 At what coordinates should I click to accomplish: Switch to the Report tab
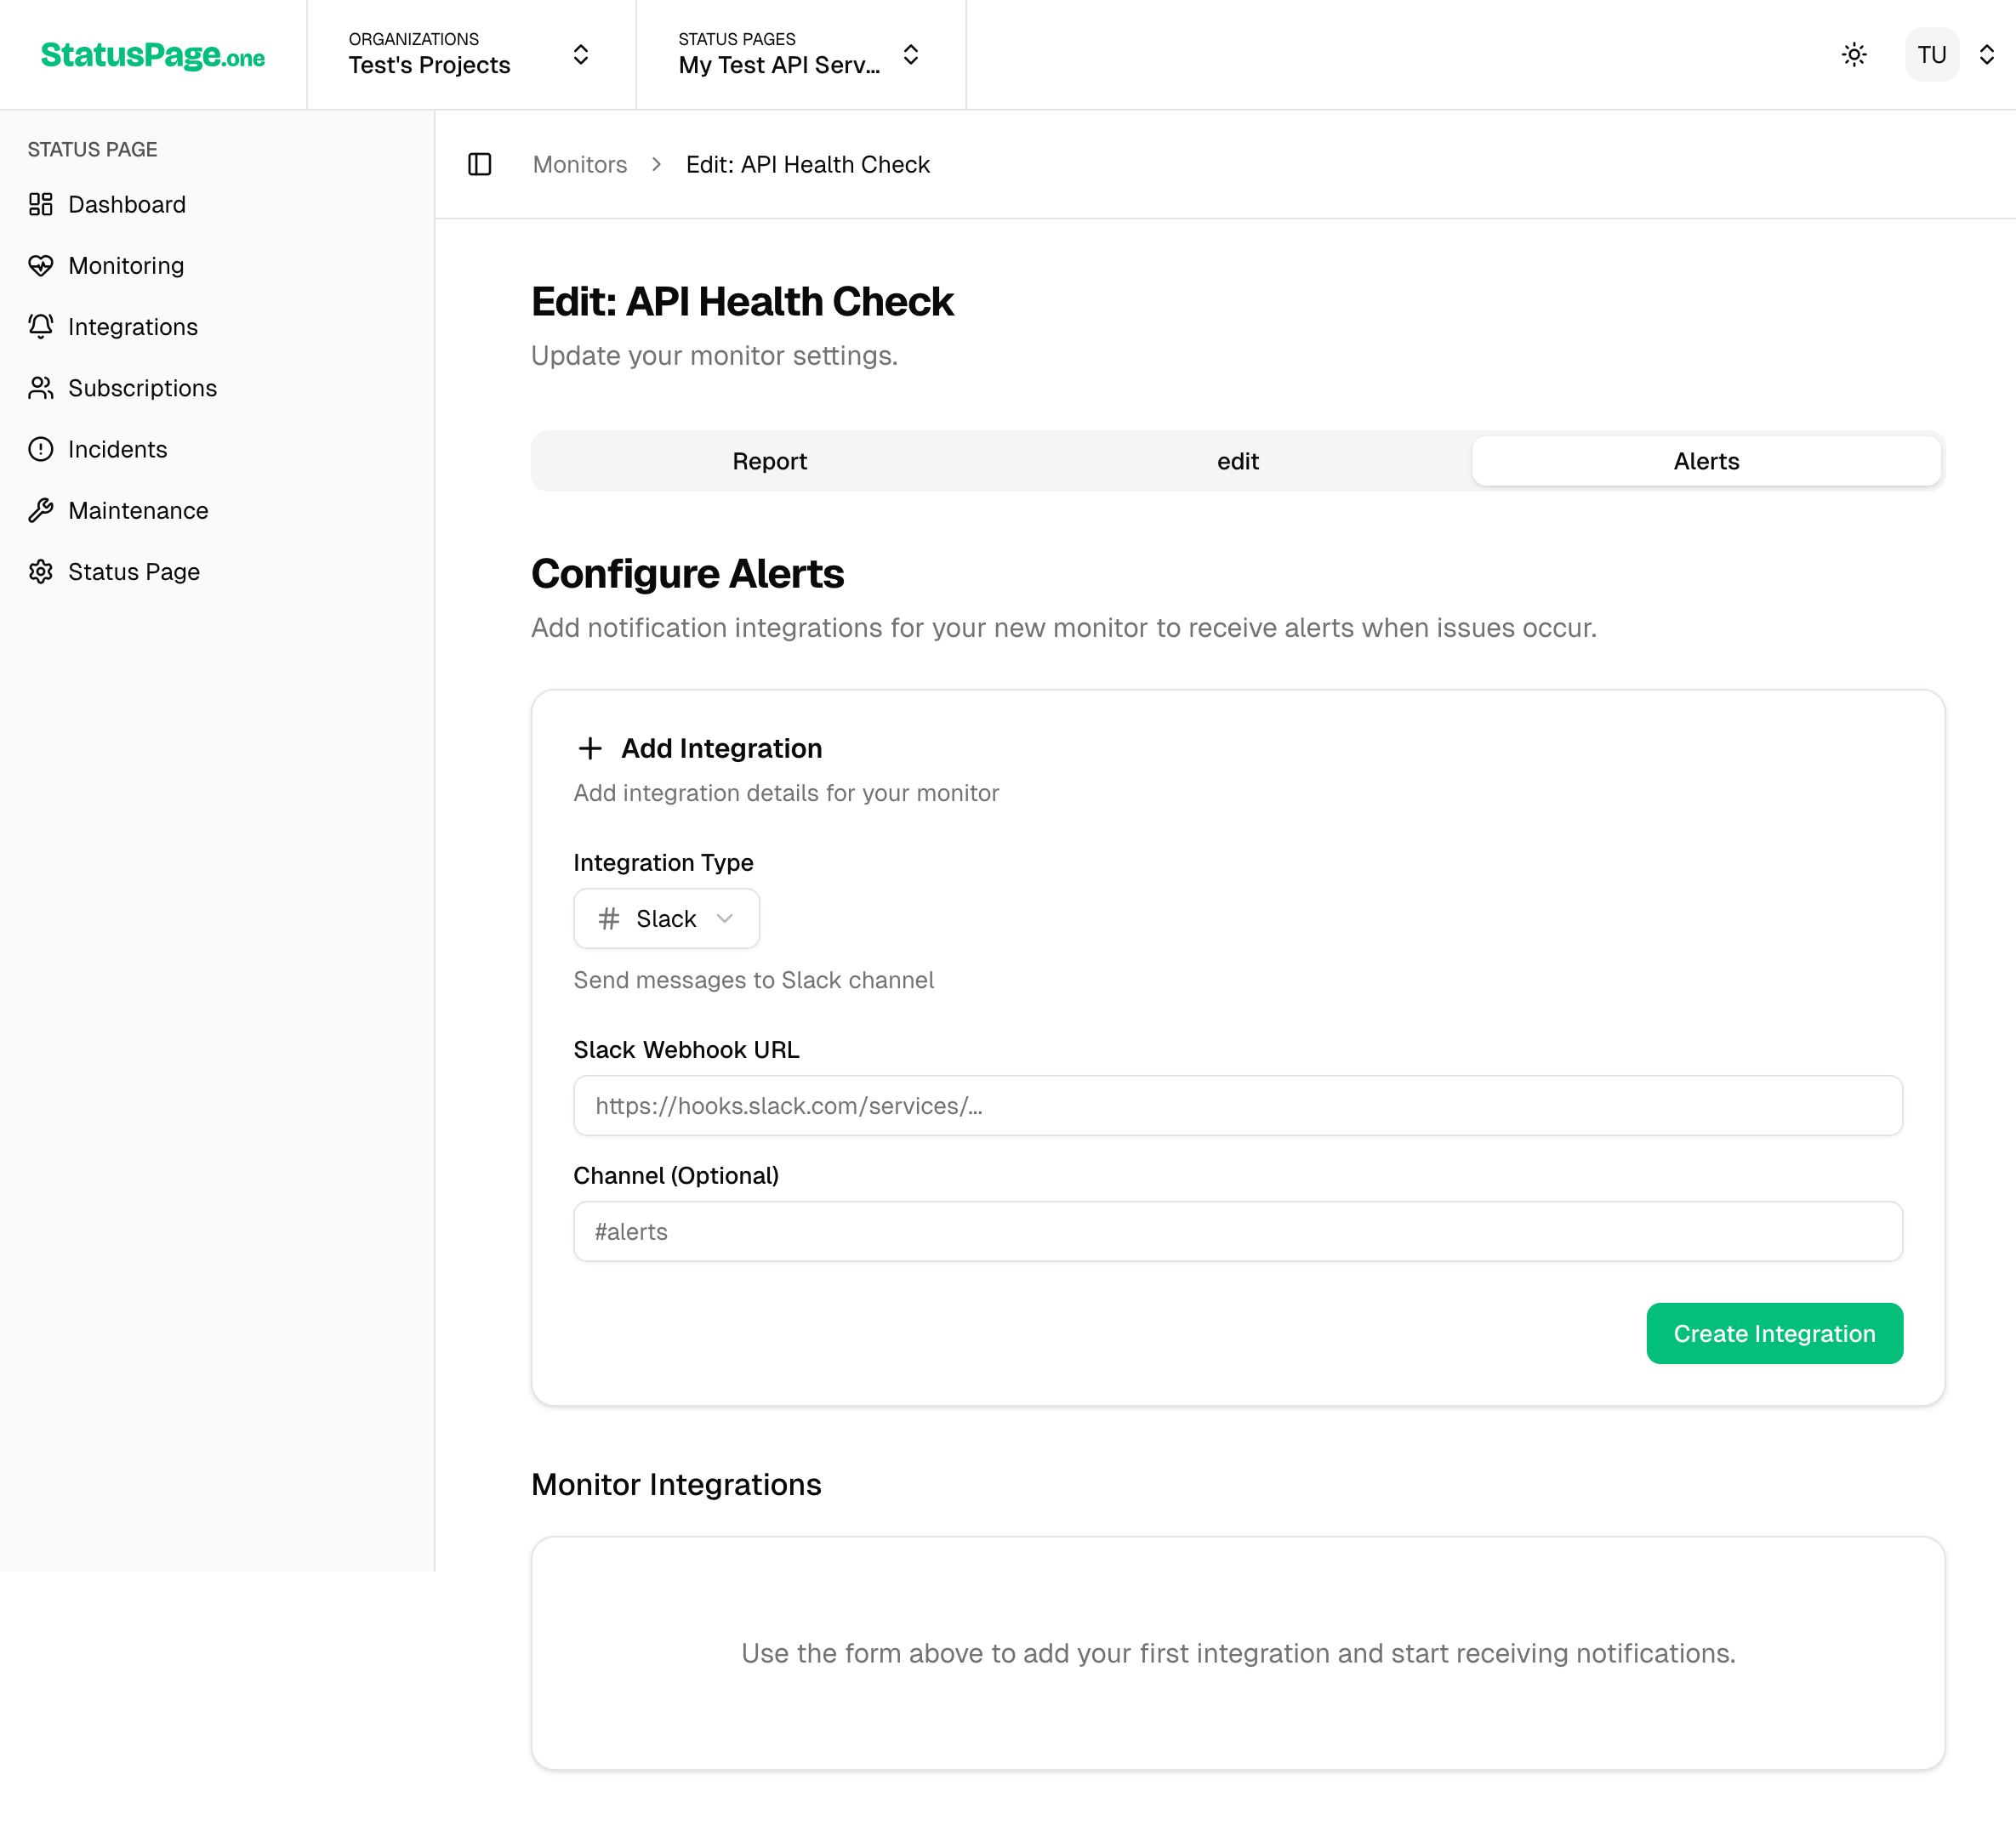769,461
